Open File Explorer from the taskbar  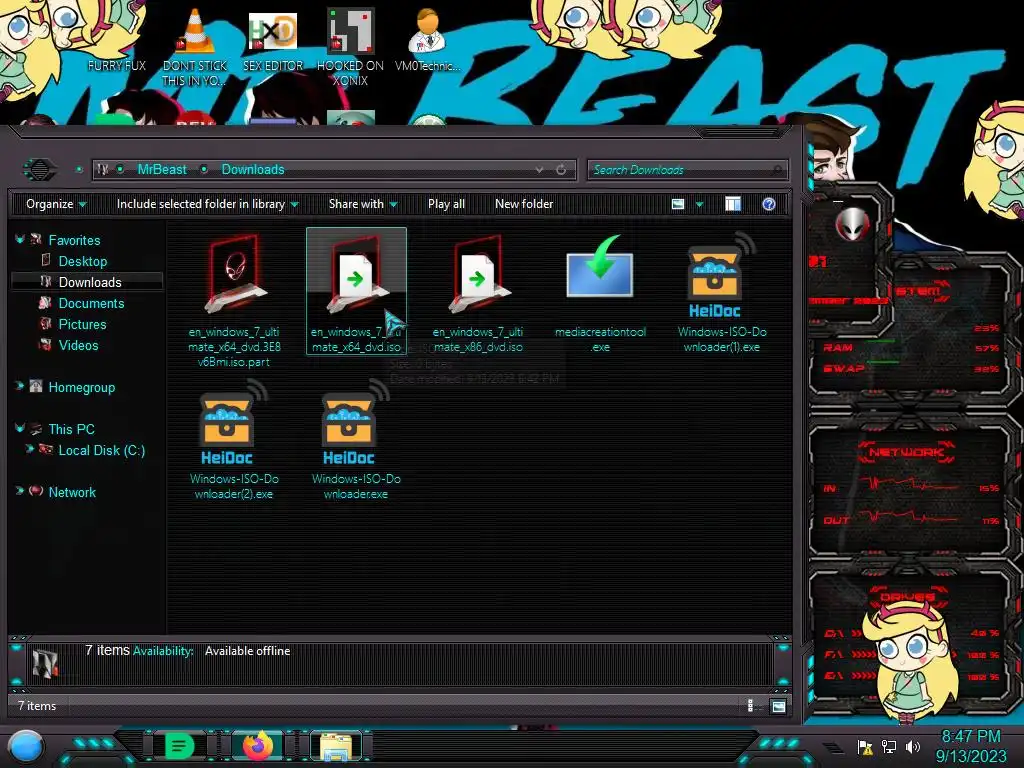click(x=336, y=746)
